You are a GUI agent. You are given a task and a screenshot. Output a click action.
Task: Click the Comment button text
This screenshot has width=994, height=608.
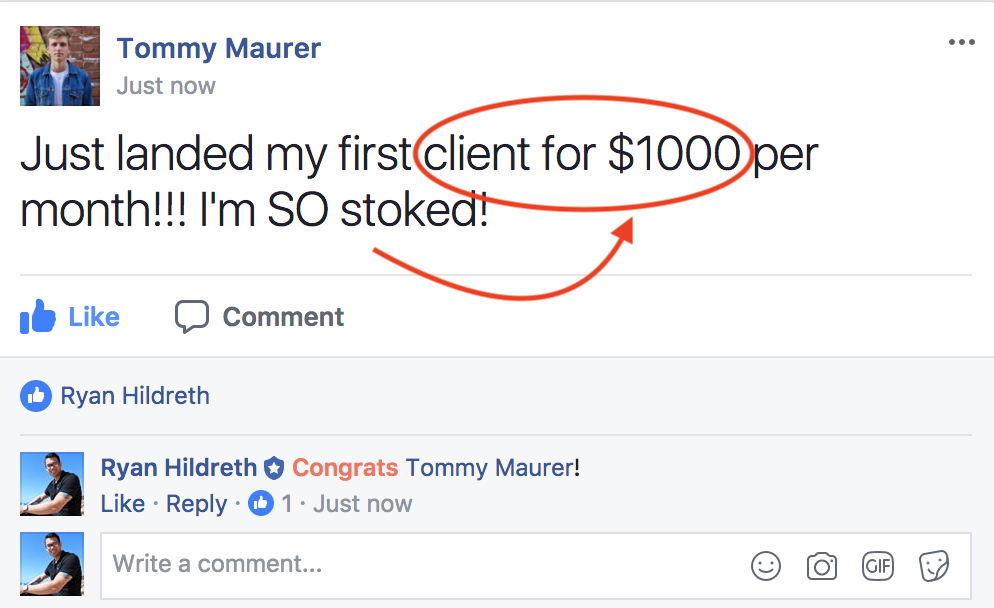point(283,317)
